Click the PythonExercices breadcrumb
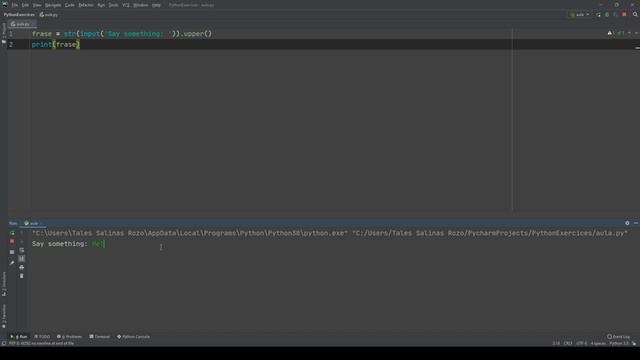This screenshot has width=640, height=360. (x=19, y=15)
